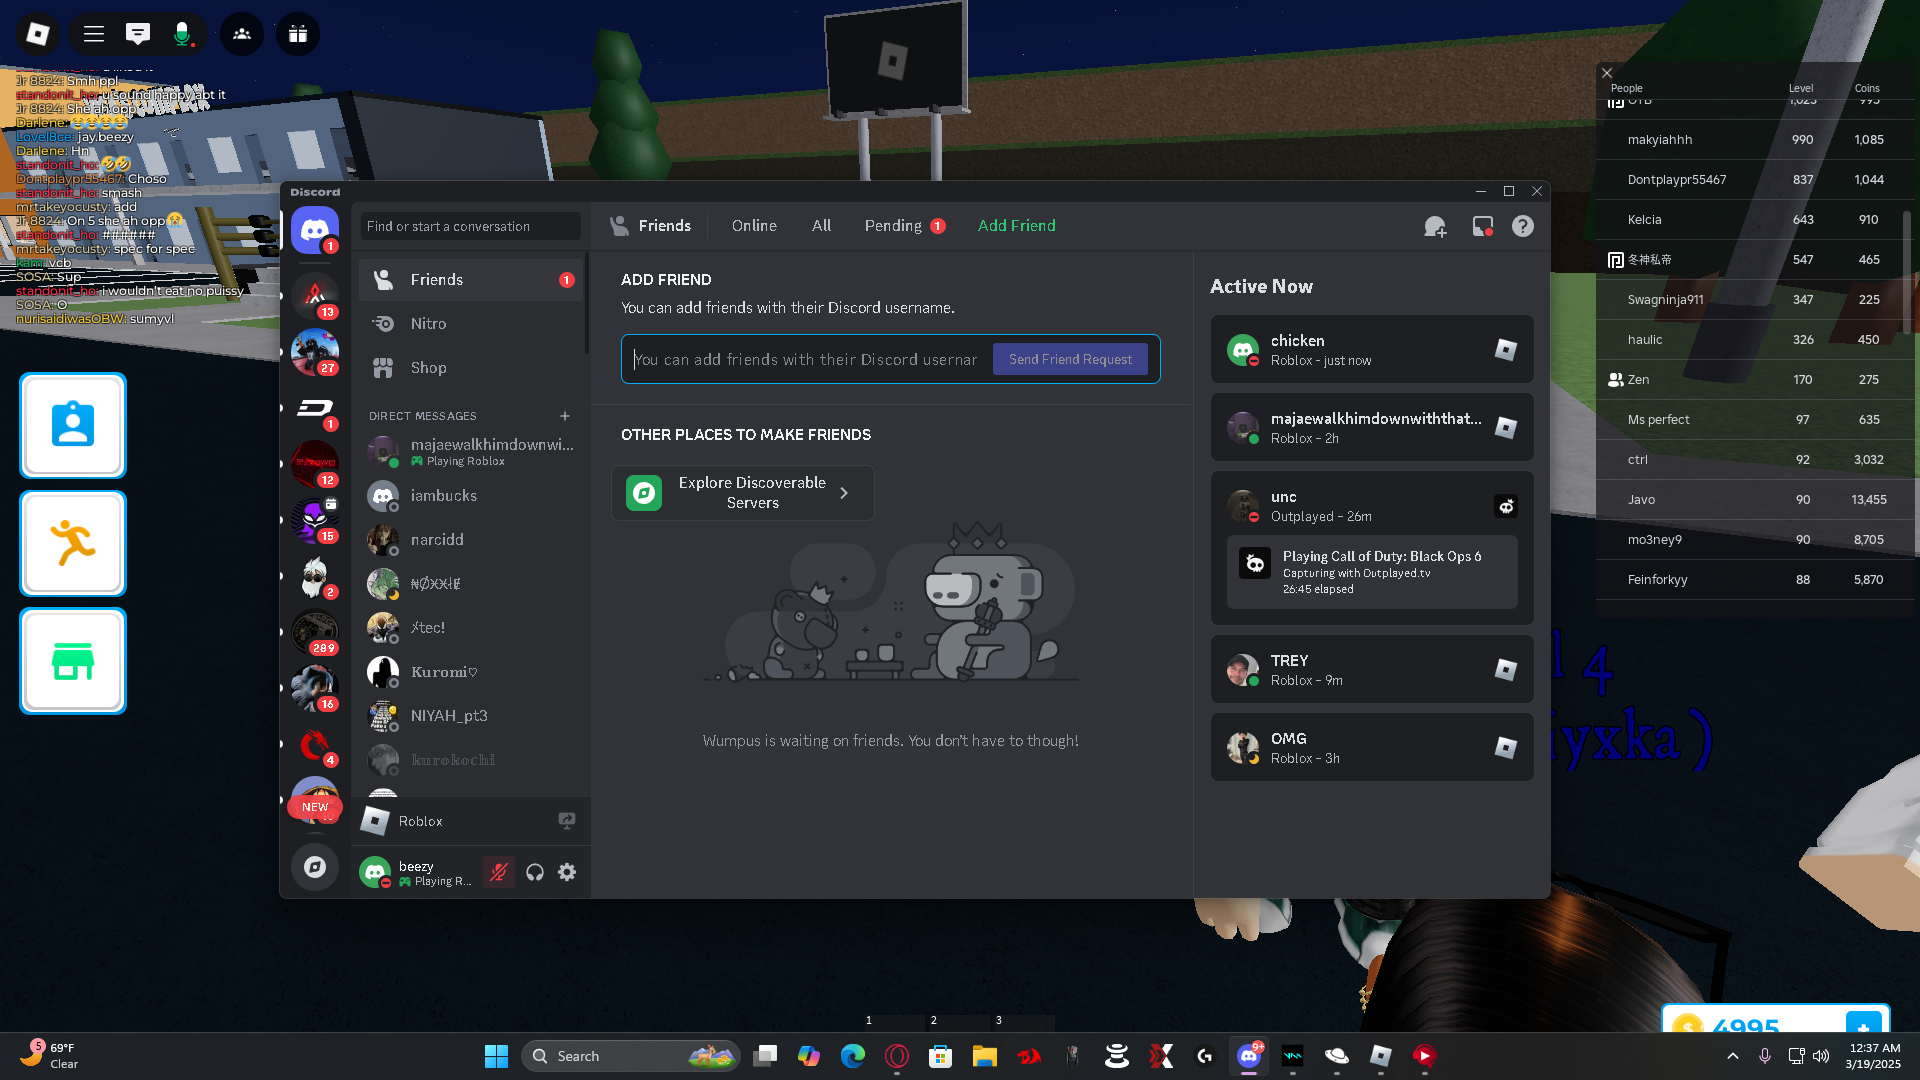Click the stream Roblox screen share icon
This screenshot has height=1080, width=1920.
(567, 821)
